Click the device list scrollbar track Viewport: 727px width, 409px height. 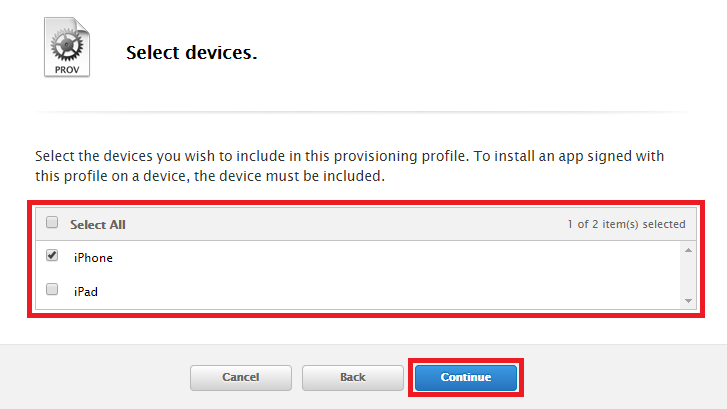click(688, 275)
